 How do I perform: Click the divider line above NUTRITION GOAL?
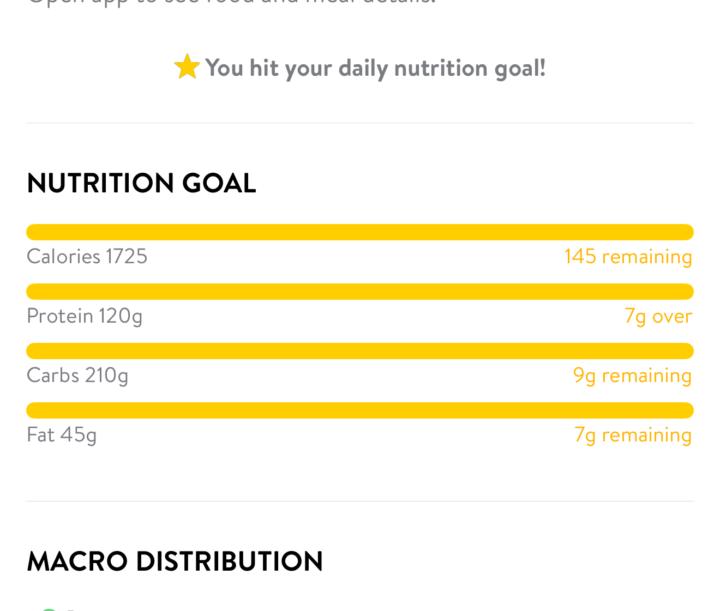point(360,123)
